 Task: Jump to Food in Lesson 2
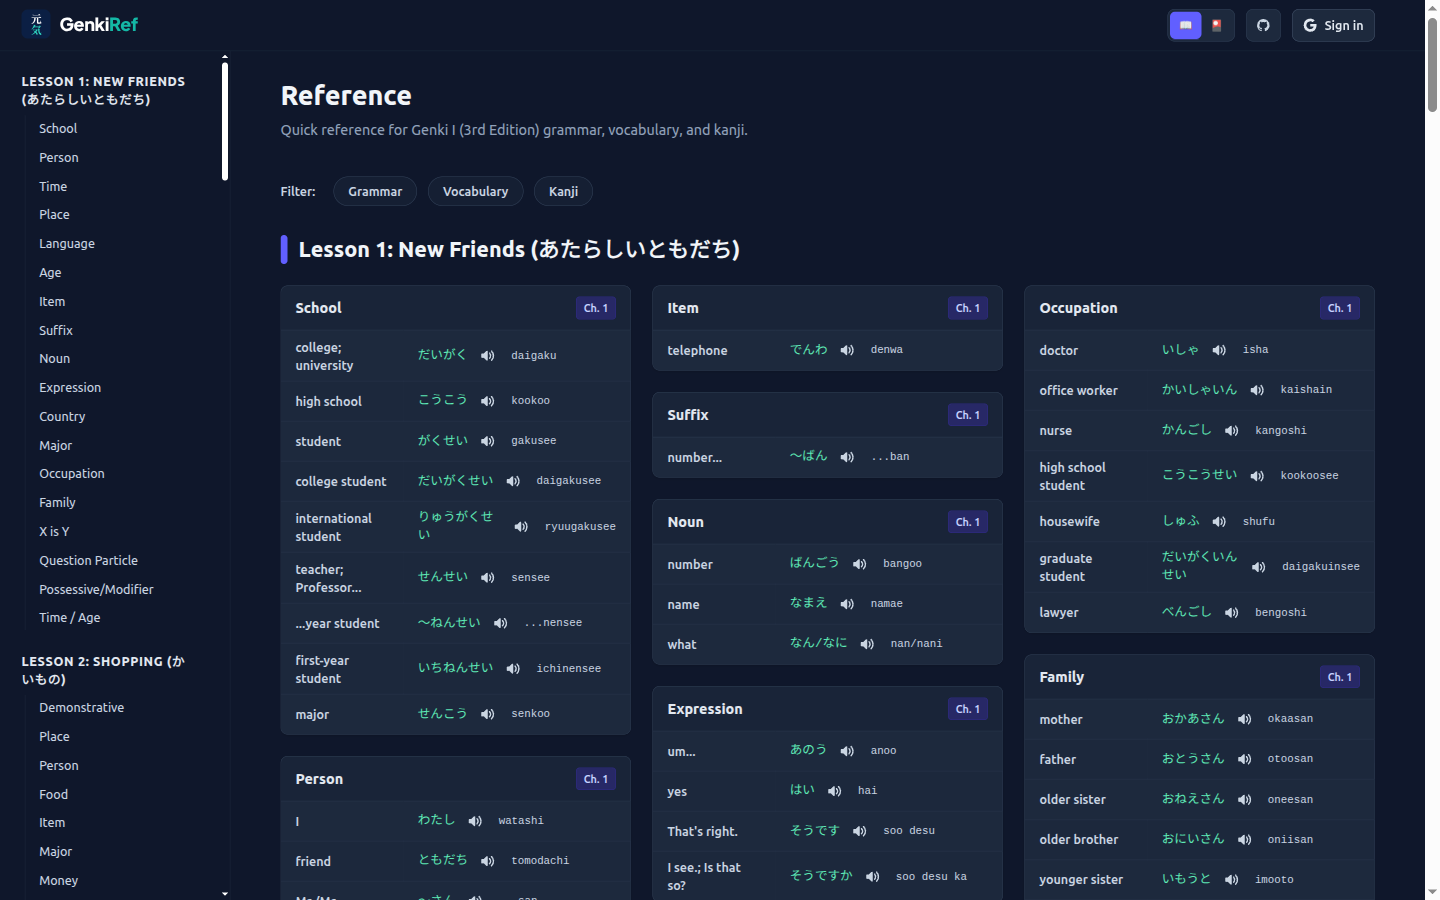[54, 795]
